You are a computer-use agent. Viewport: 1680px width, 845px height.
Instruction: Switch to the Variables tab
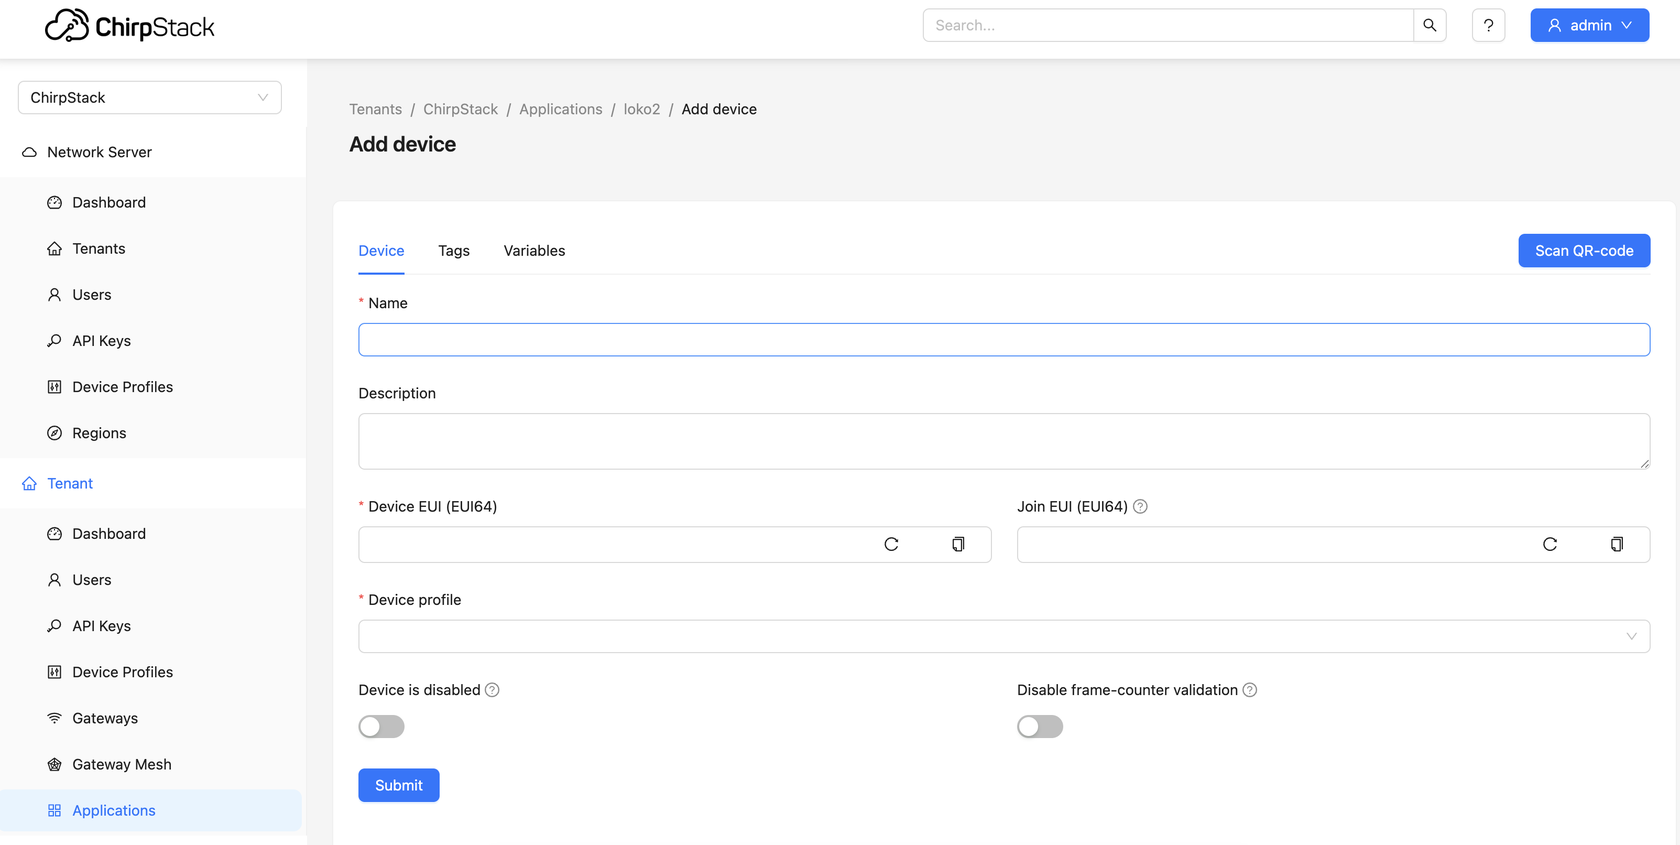[x=534, y=250]
